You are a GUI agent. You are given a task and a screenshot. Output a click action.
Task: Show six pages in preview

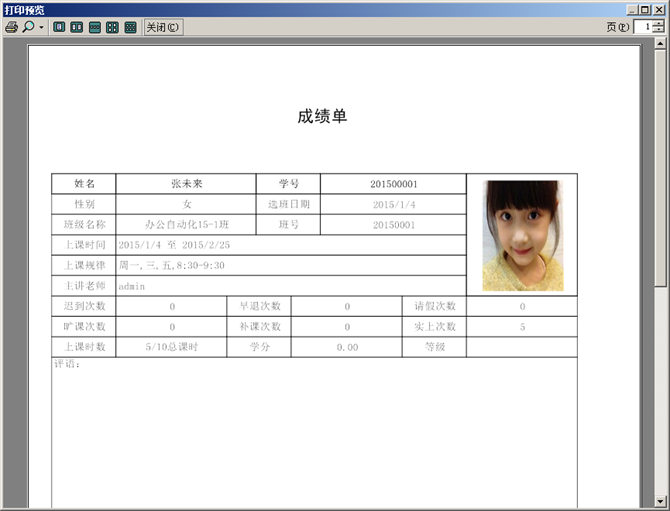click(130, 27)
